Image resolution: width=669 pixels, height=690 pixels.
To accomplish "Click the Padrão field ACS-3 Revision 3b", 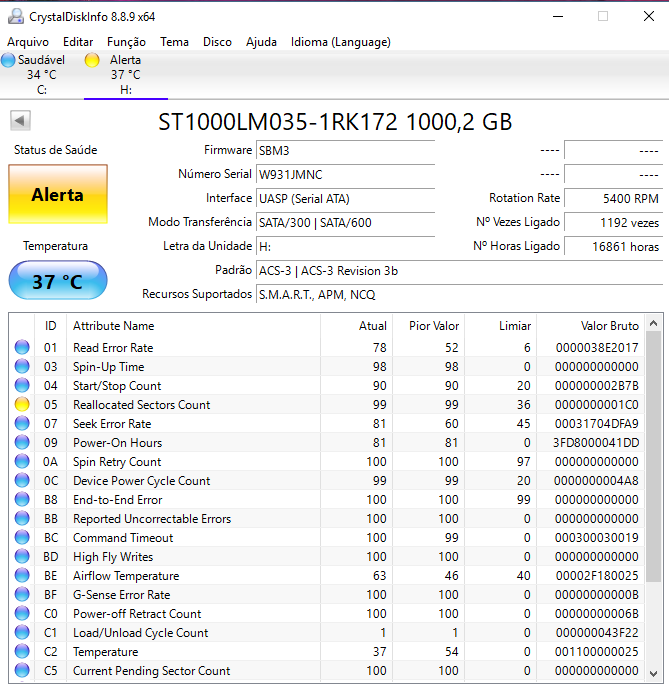I will [459, 270].
